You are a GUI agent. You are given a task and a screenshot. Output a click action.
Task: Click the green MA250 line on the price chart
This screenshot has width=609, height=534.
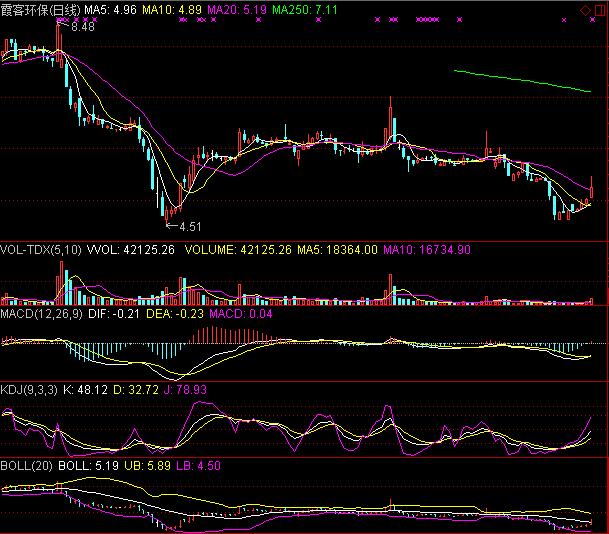pos(522,81)
